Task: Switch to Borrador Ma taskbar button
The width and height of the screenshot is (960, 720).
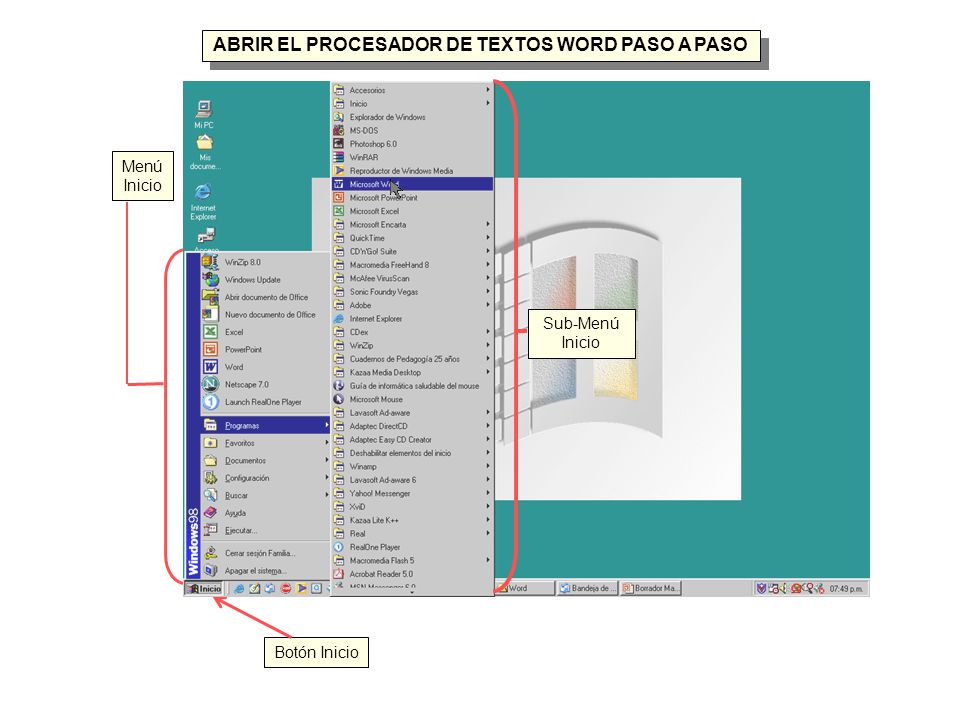Action: [651, 588]
